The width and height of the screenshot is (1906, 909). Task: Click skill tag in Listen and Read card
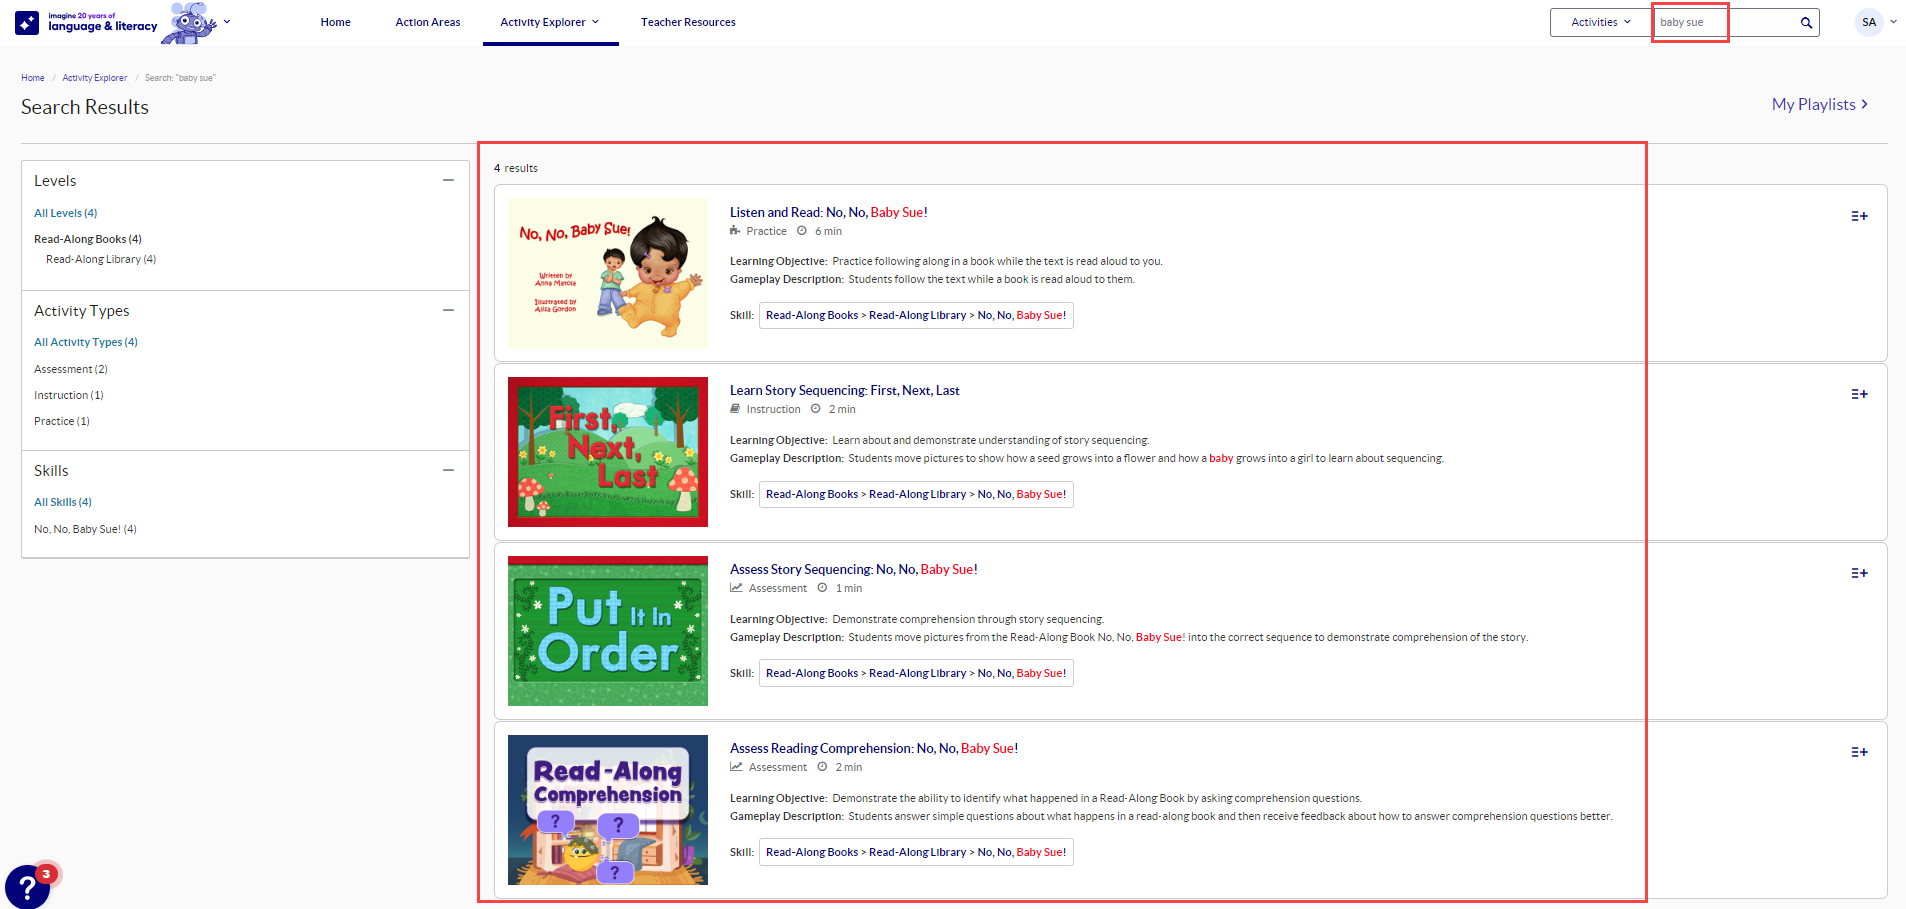click(x=916, y=315)
